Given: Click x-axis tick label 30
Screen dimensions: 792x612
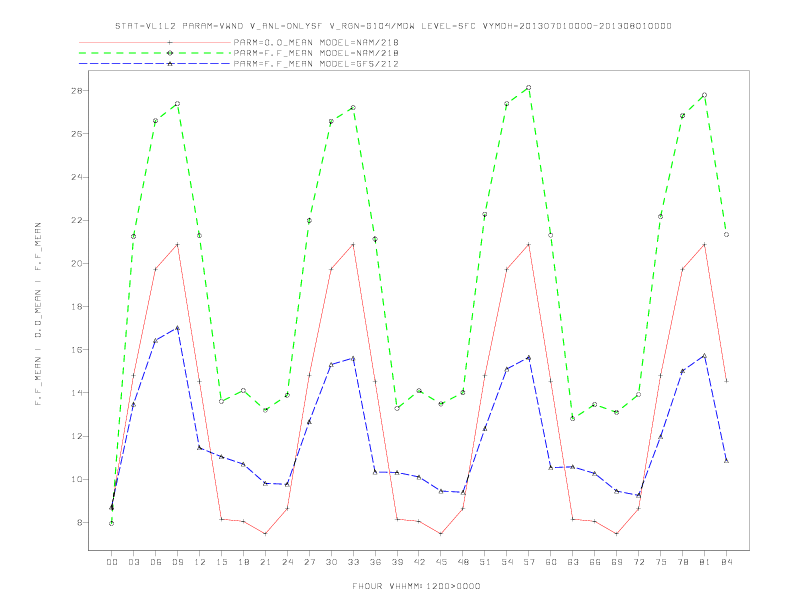Looking at the screenshot, I should [x=331, y=562].
